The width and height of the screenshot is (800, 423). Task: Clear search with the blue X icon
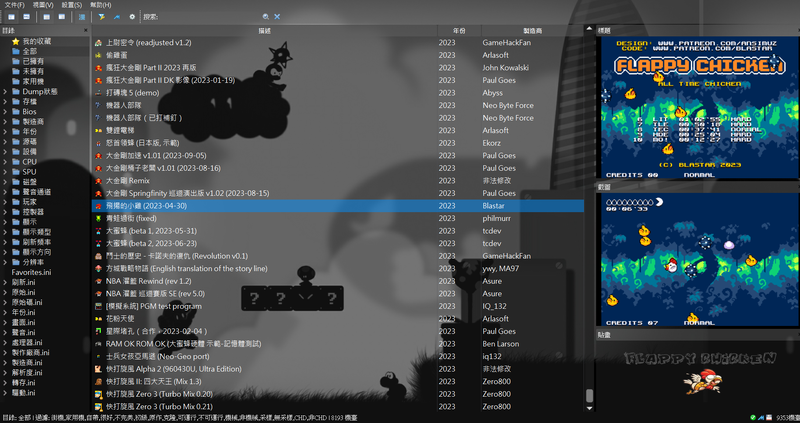coord(277,17)
